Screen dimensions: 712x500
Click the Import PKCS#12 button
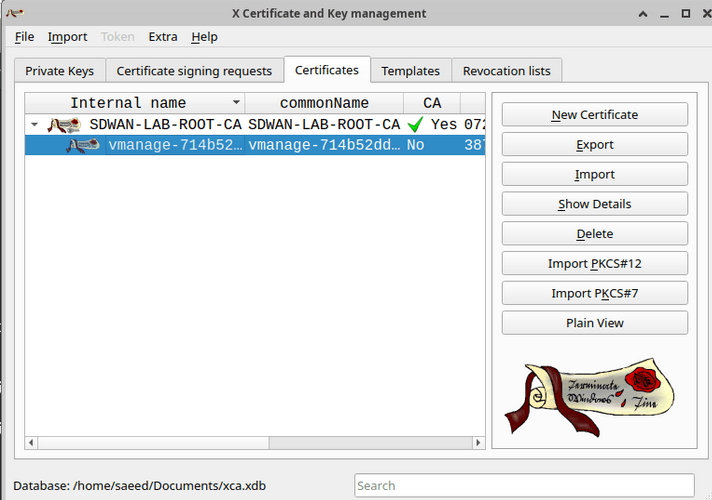[594, 264]
